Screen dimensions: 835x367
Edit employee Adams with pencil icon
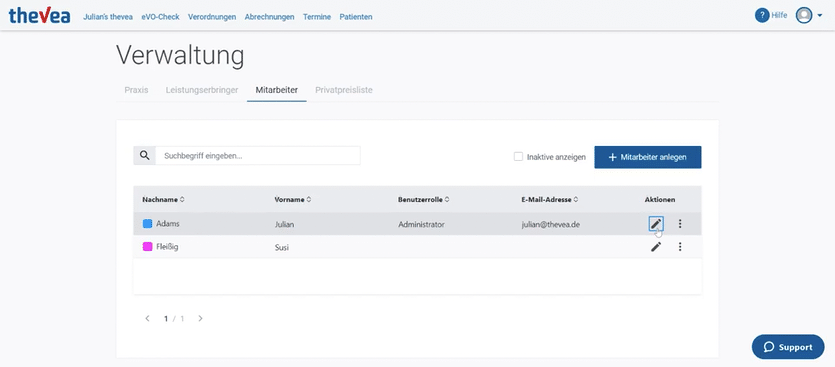click(656, 224)
